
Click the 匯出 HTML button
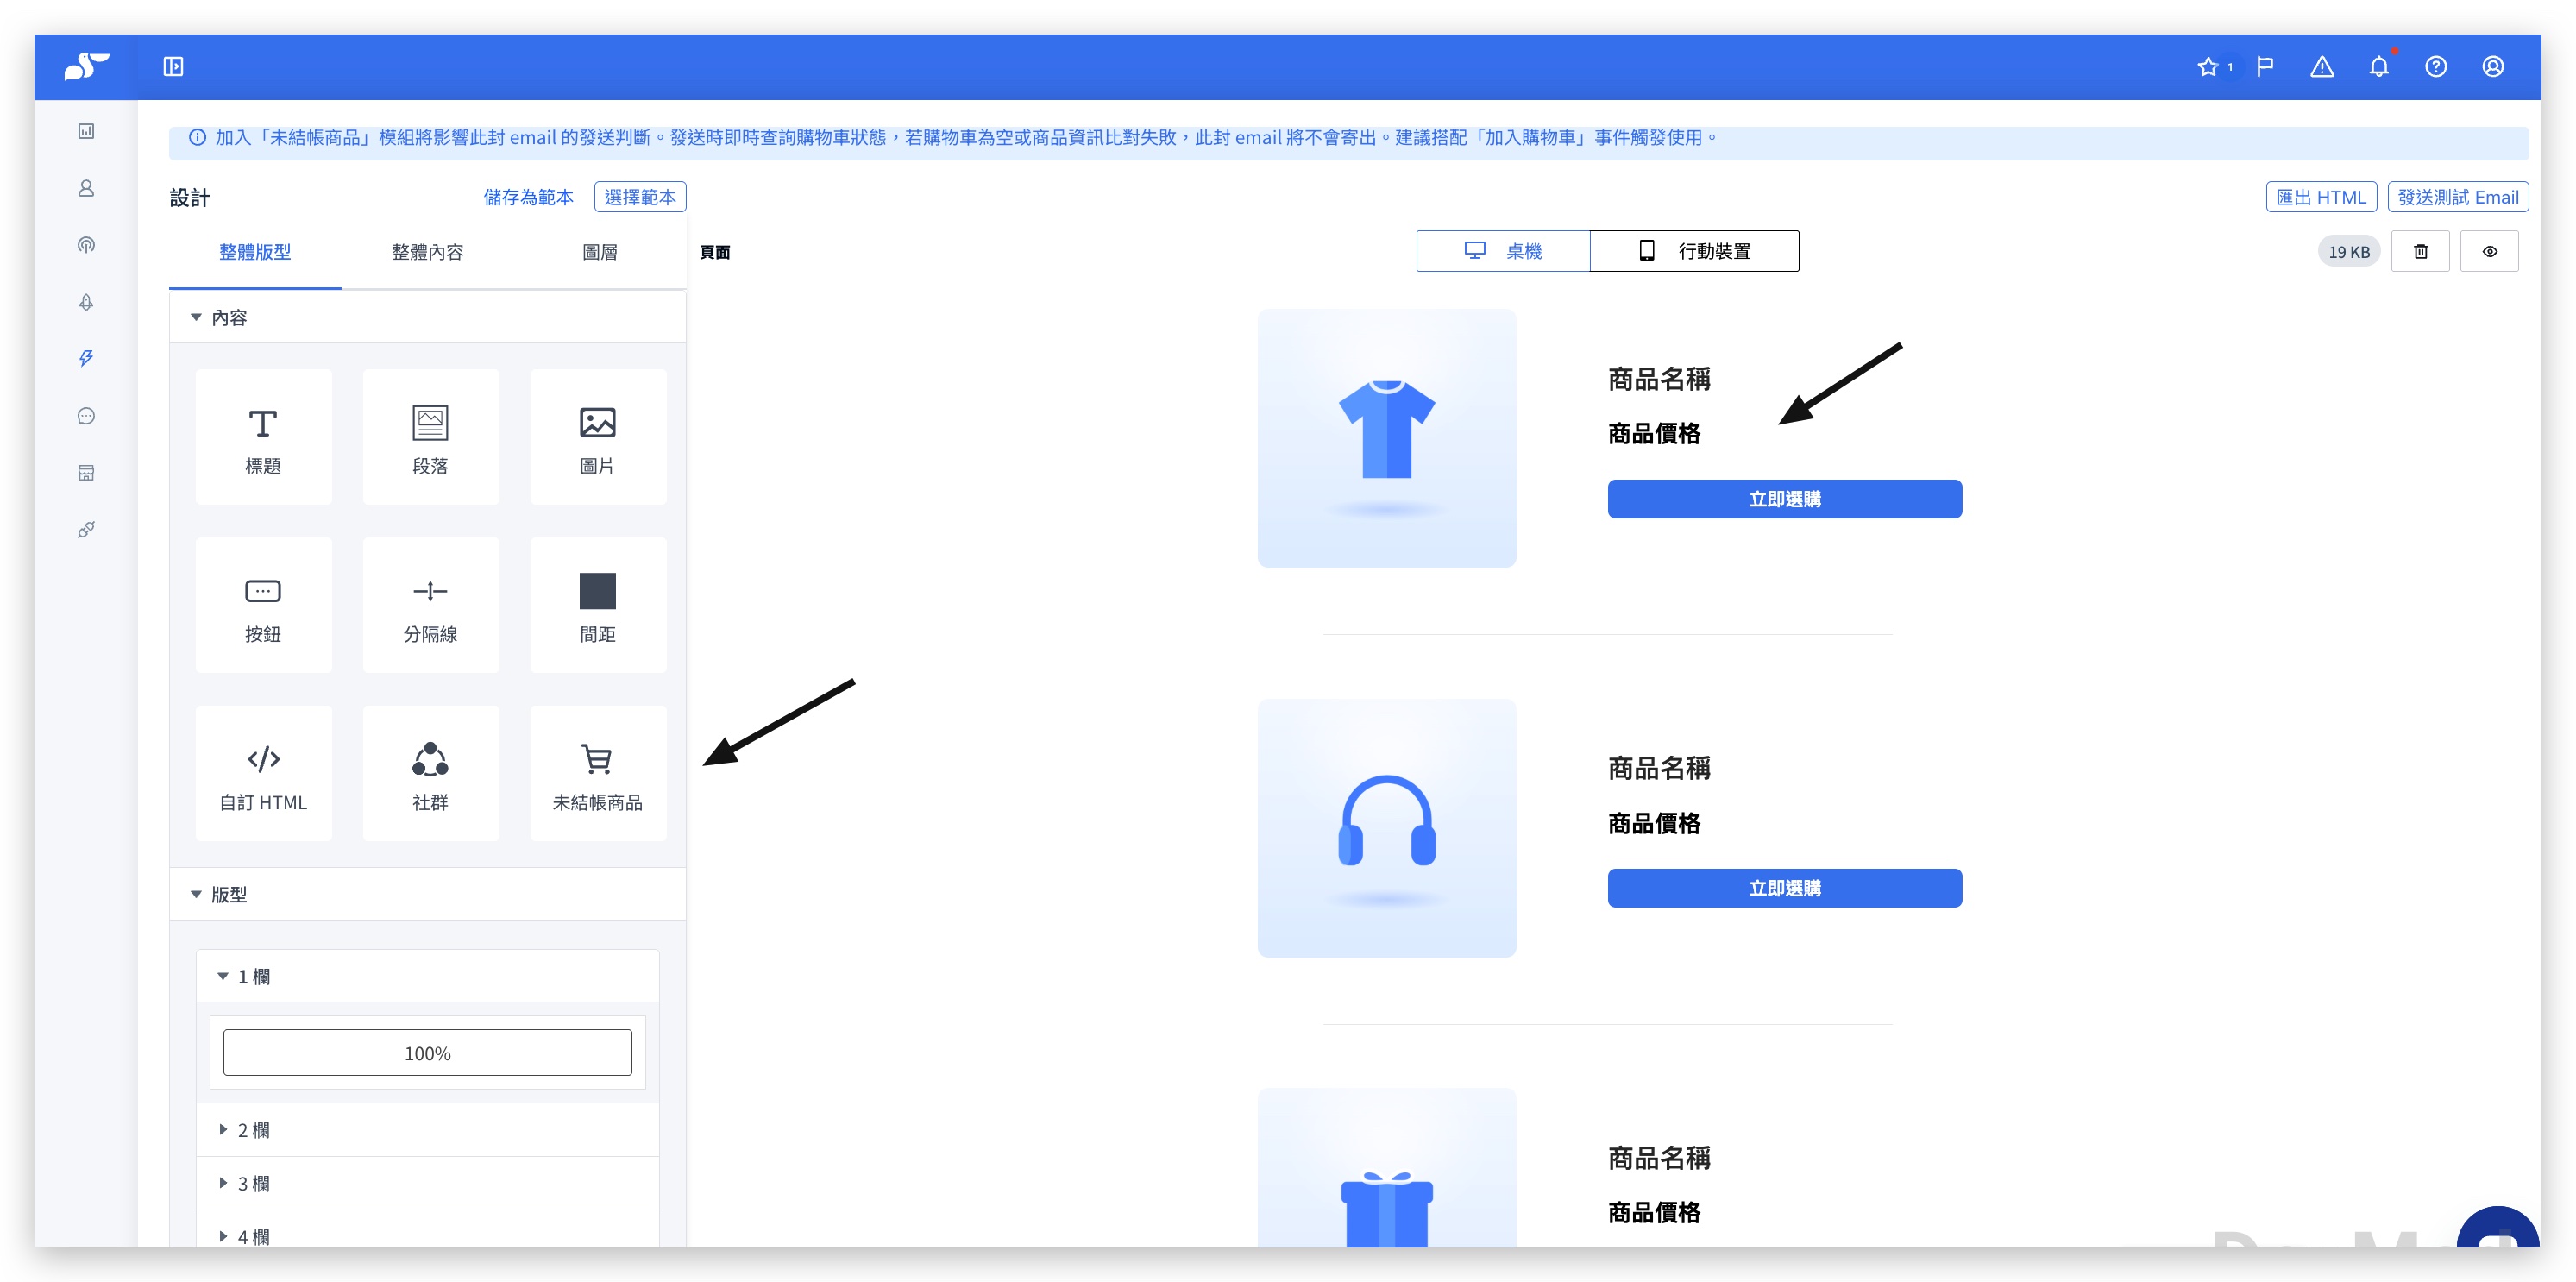click(2320, 197)
